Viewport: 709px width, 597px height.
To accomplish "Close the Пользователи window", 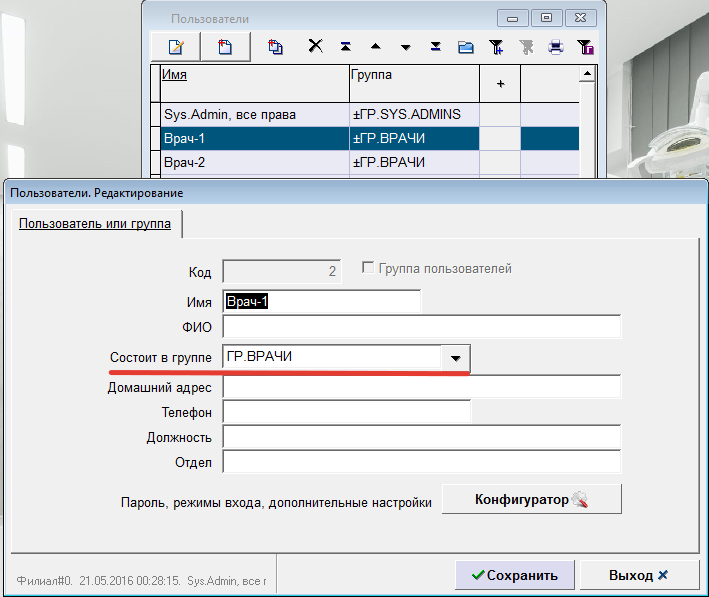I will (x=580, y=18).
